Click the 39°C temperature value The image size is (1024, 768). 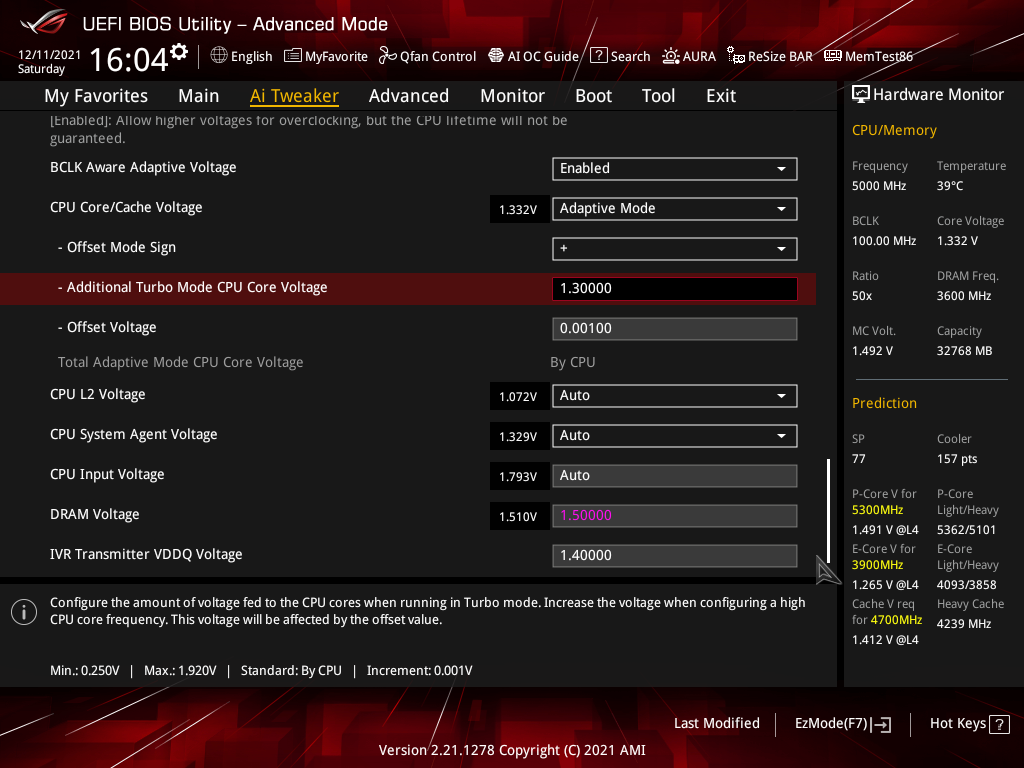click(950, 186)
